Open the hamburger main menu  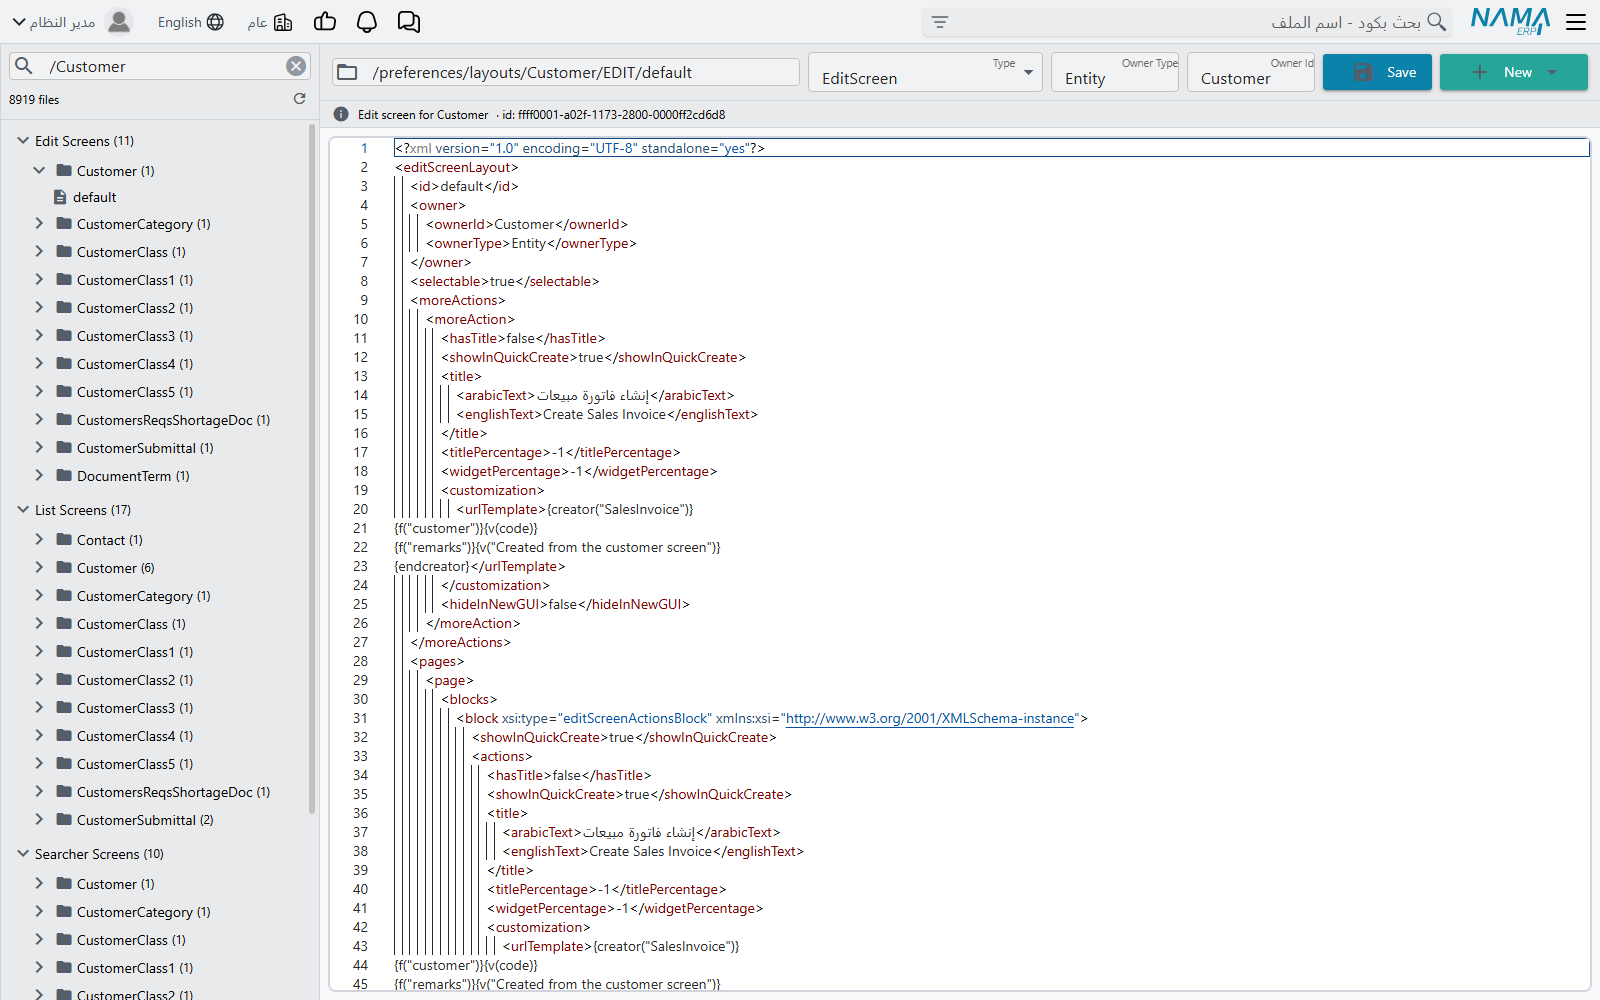pyautogui.click(x=1576, y=22)
